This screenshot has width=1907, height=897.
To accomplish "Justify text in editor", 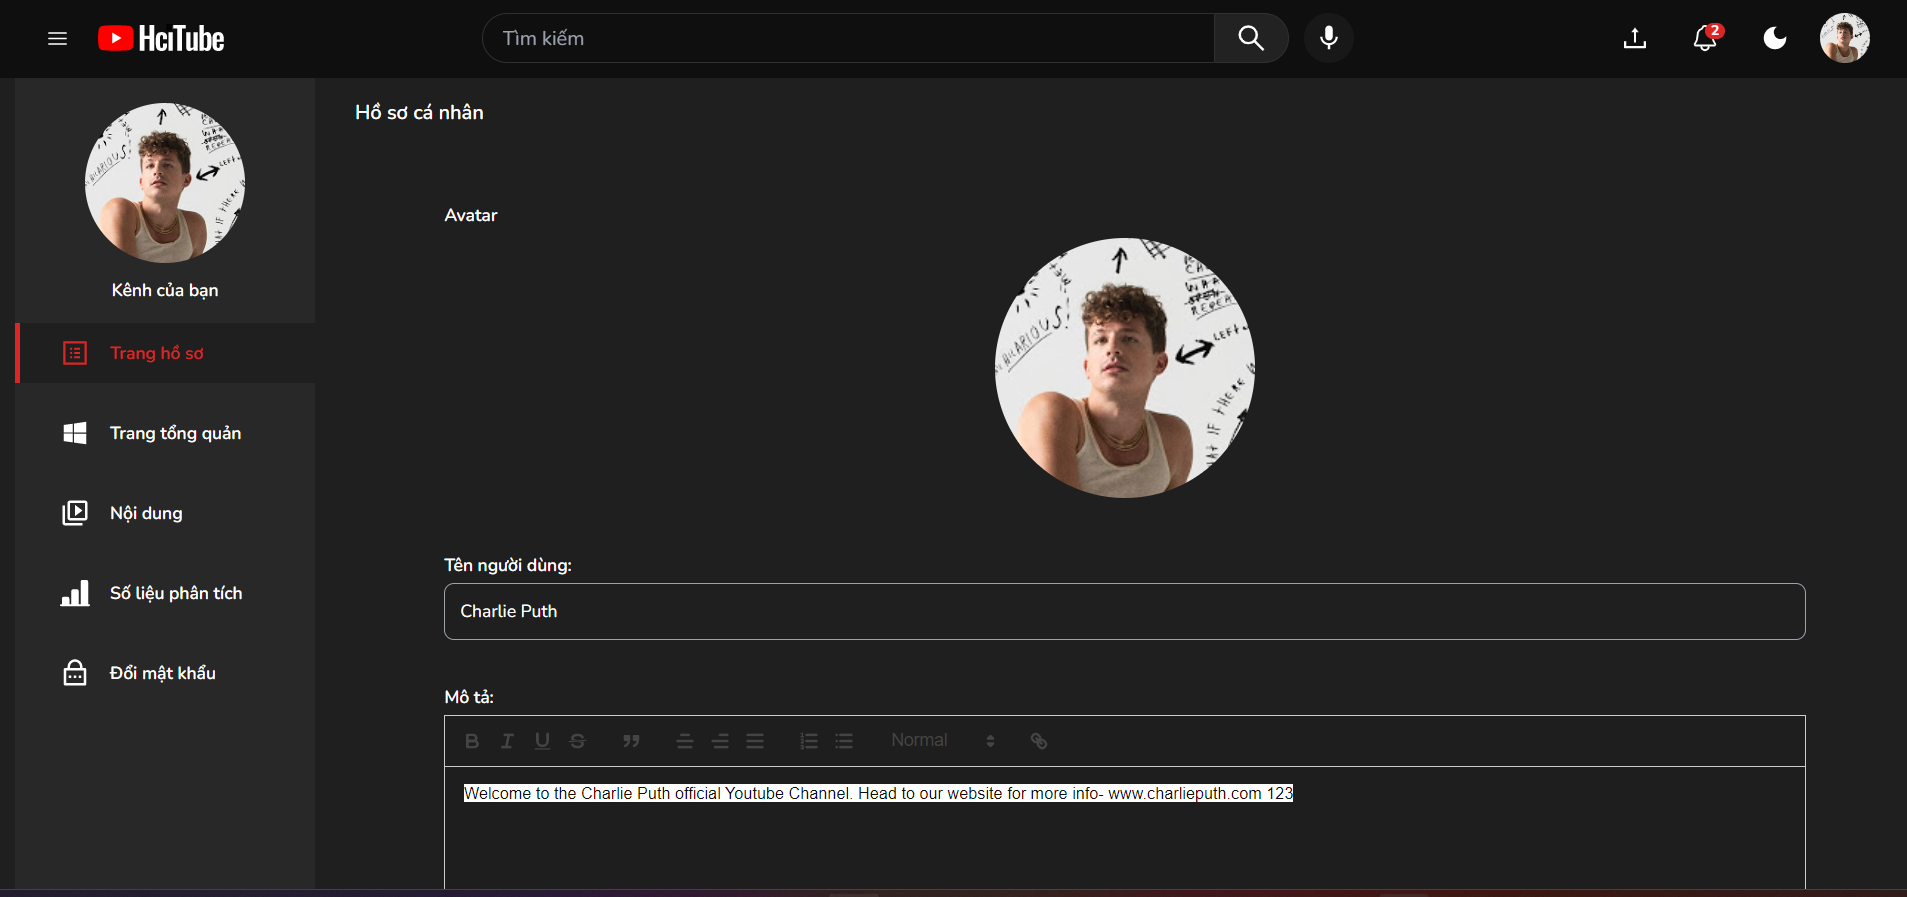I will pos(755,741).
